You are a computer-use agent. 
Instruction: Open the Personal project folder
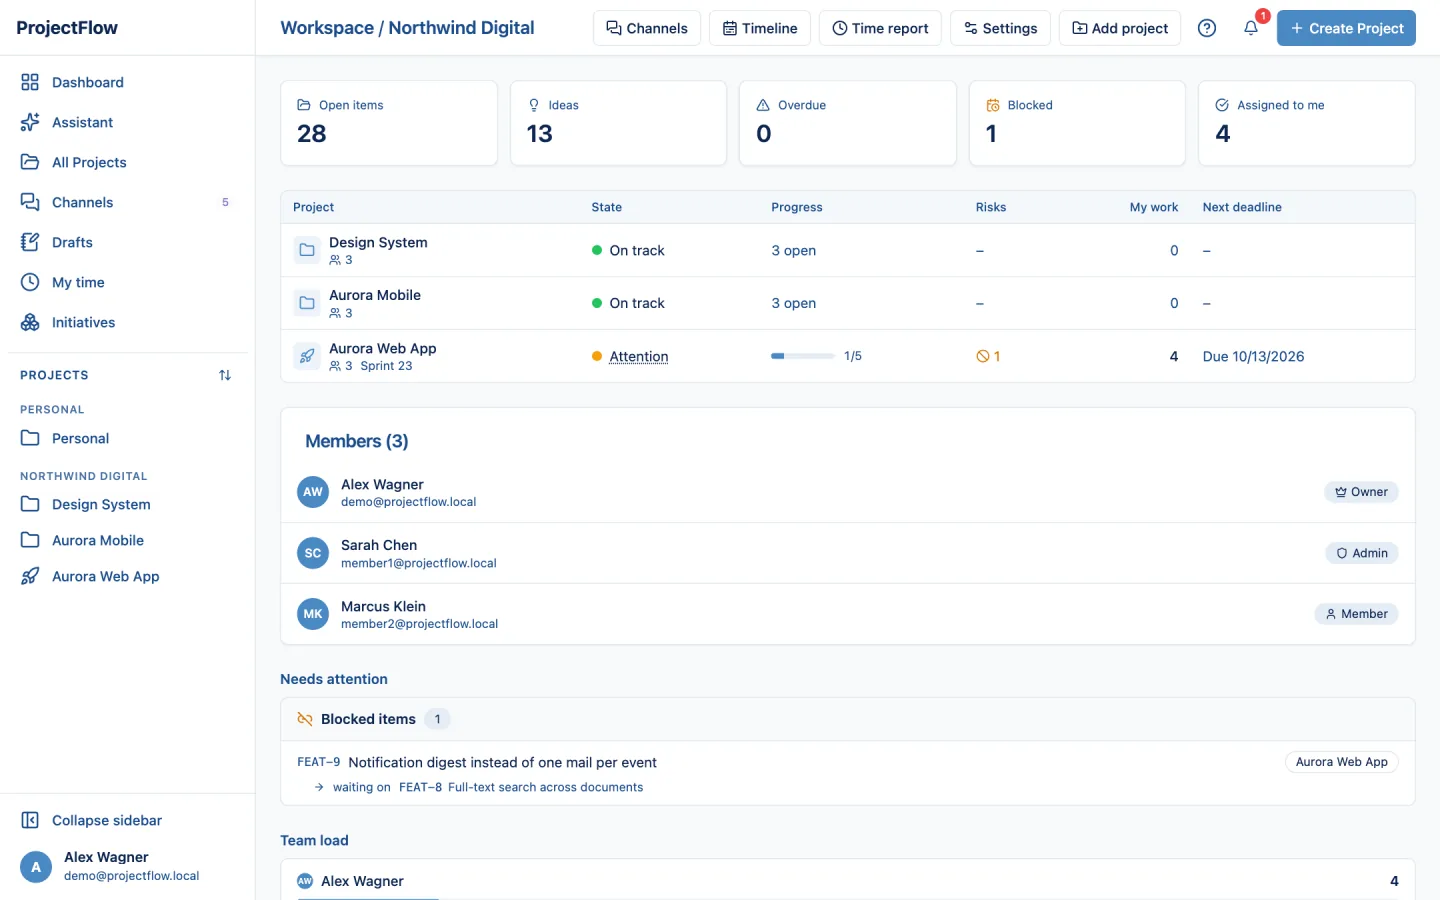tap(127, 438)
